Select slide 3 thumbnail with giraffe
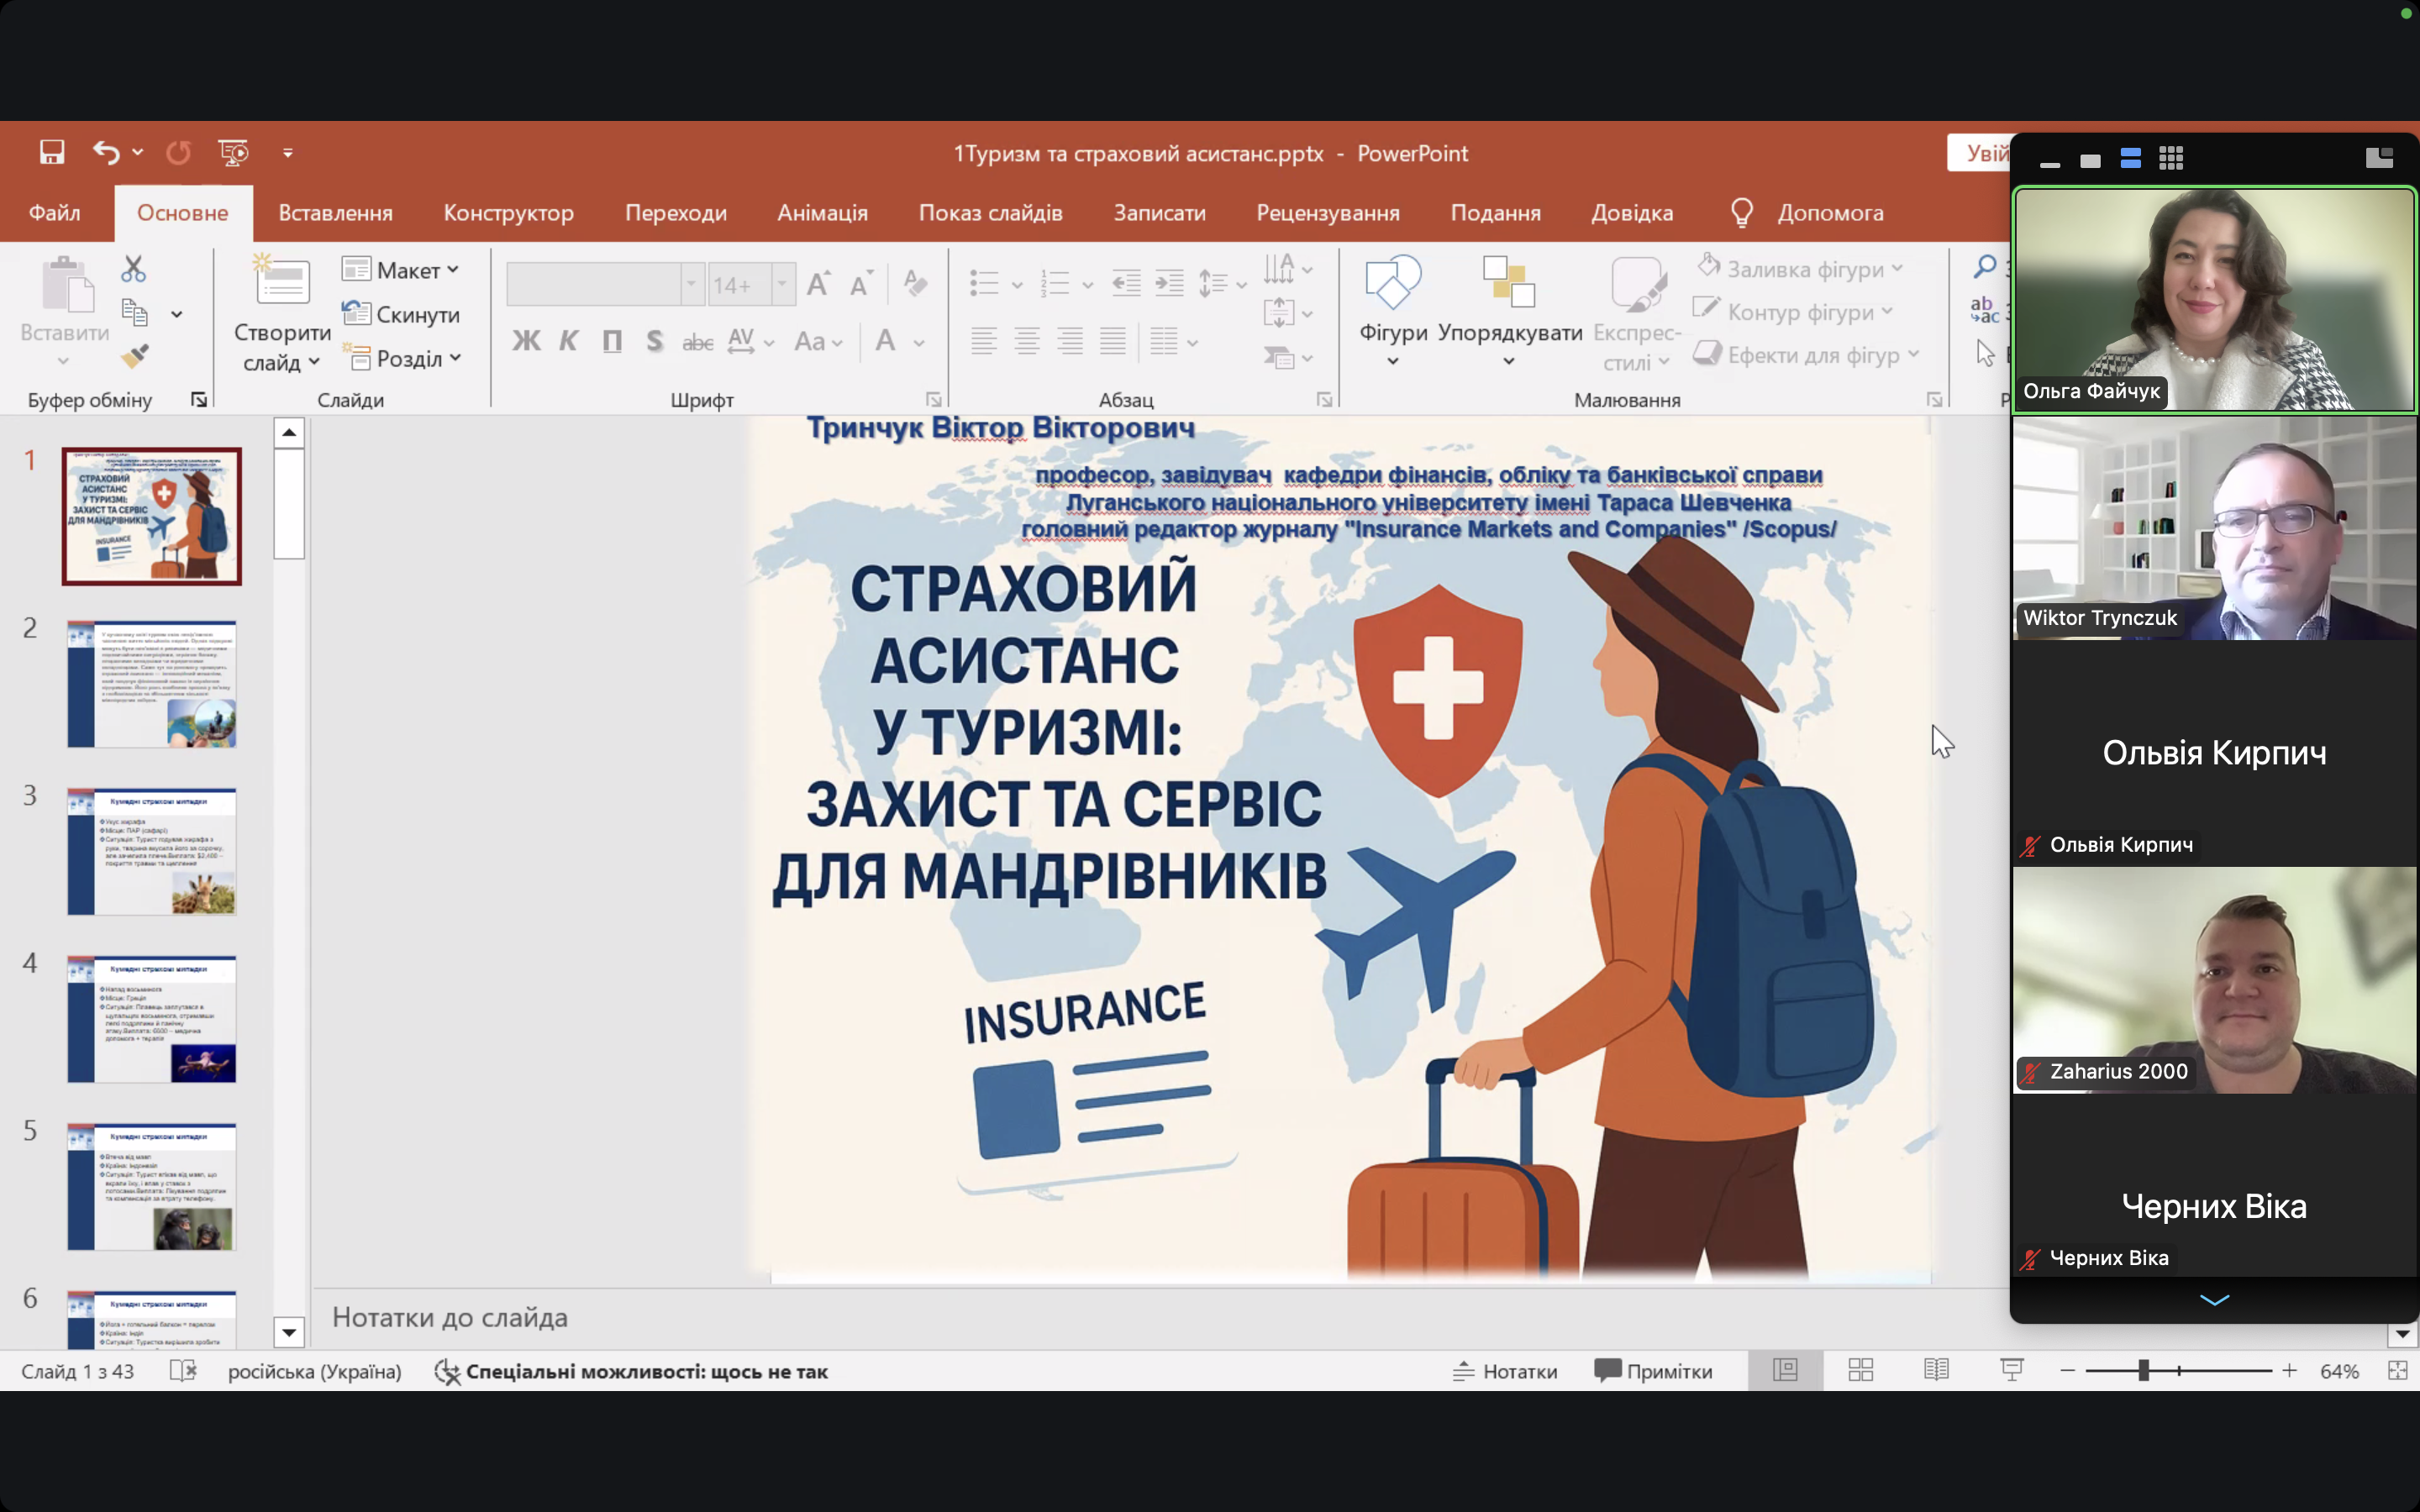Viewport: 2420px width, 1512px height. coord(152,851)
